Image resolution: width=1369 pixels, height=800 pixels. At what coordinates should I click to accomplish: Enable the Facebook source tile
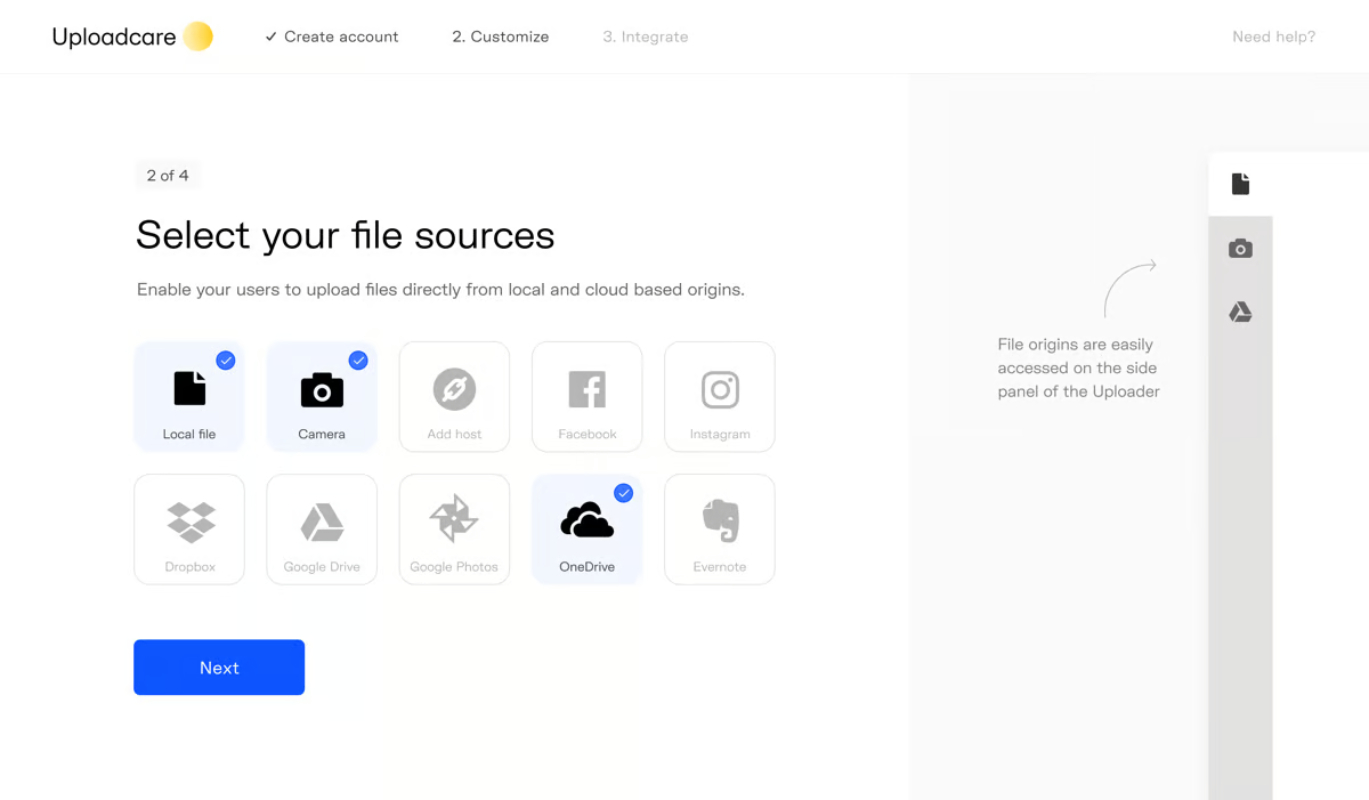(x=587, y=397)
